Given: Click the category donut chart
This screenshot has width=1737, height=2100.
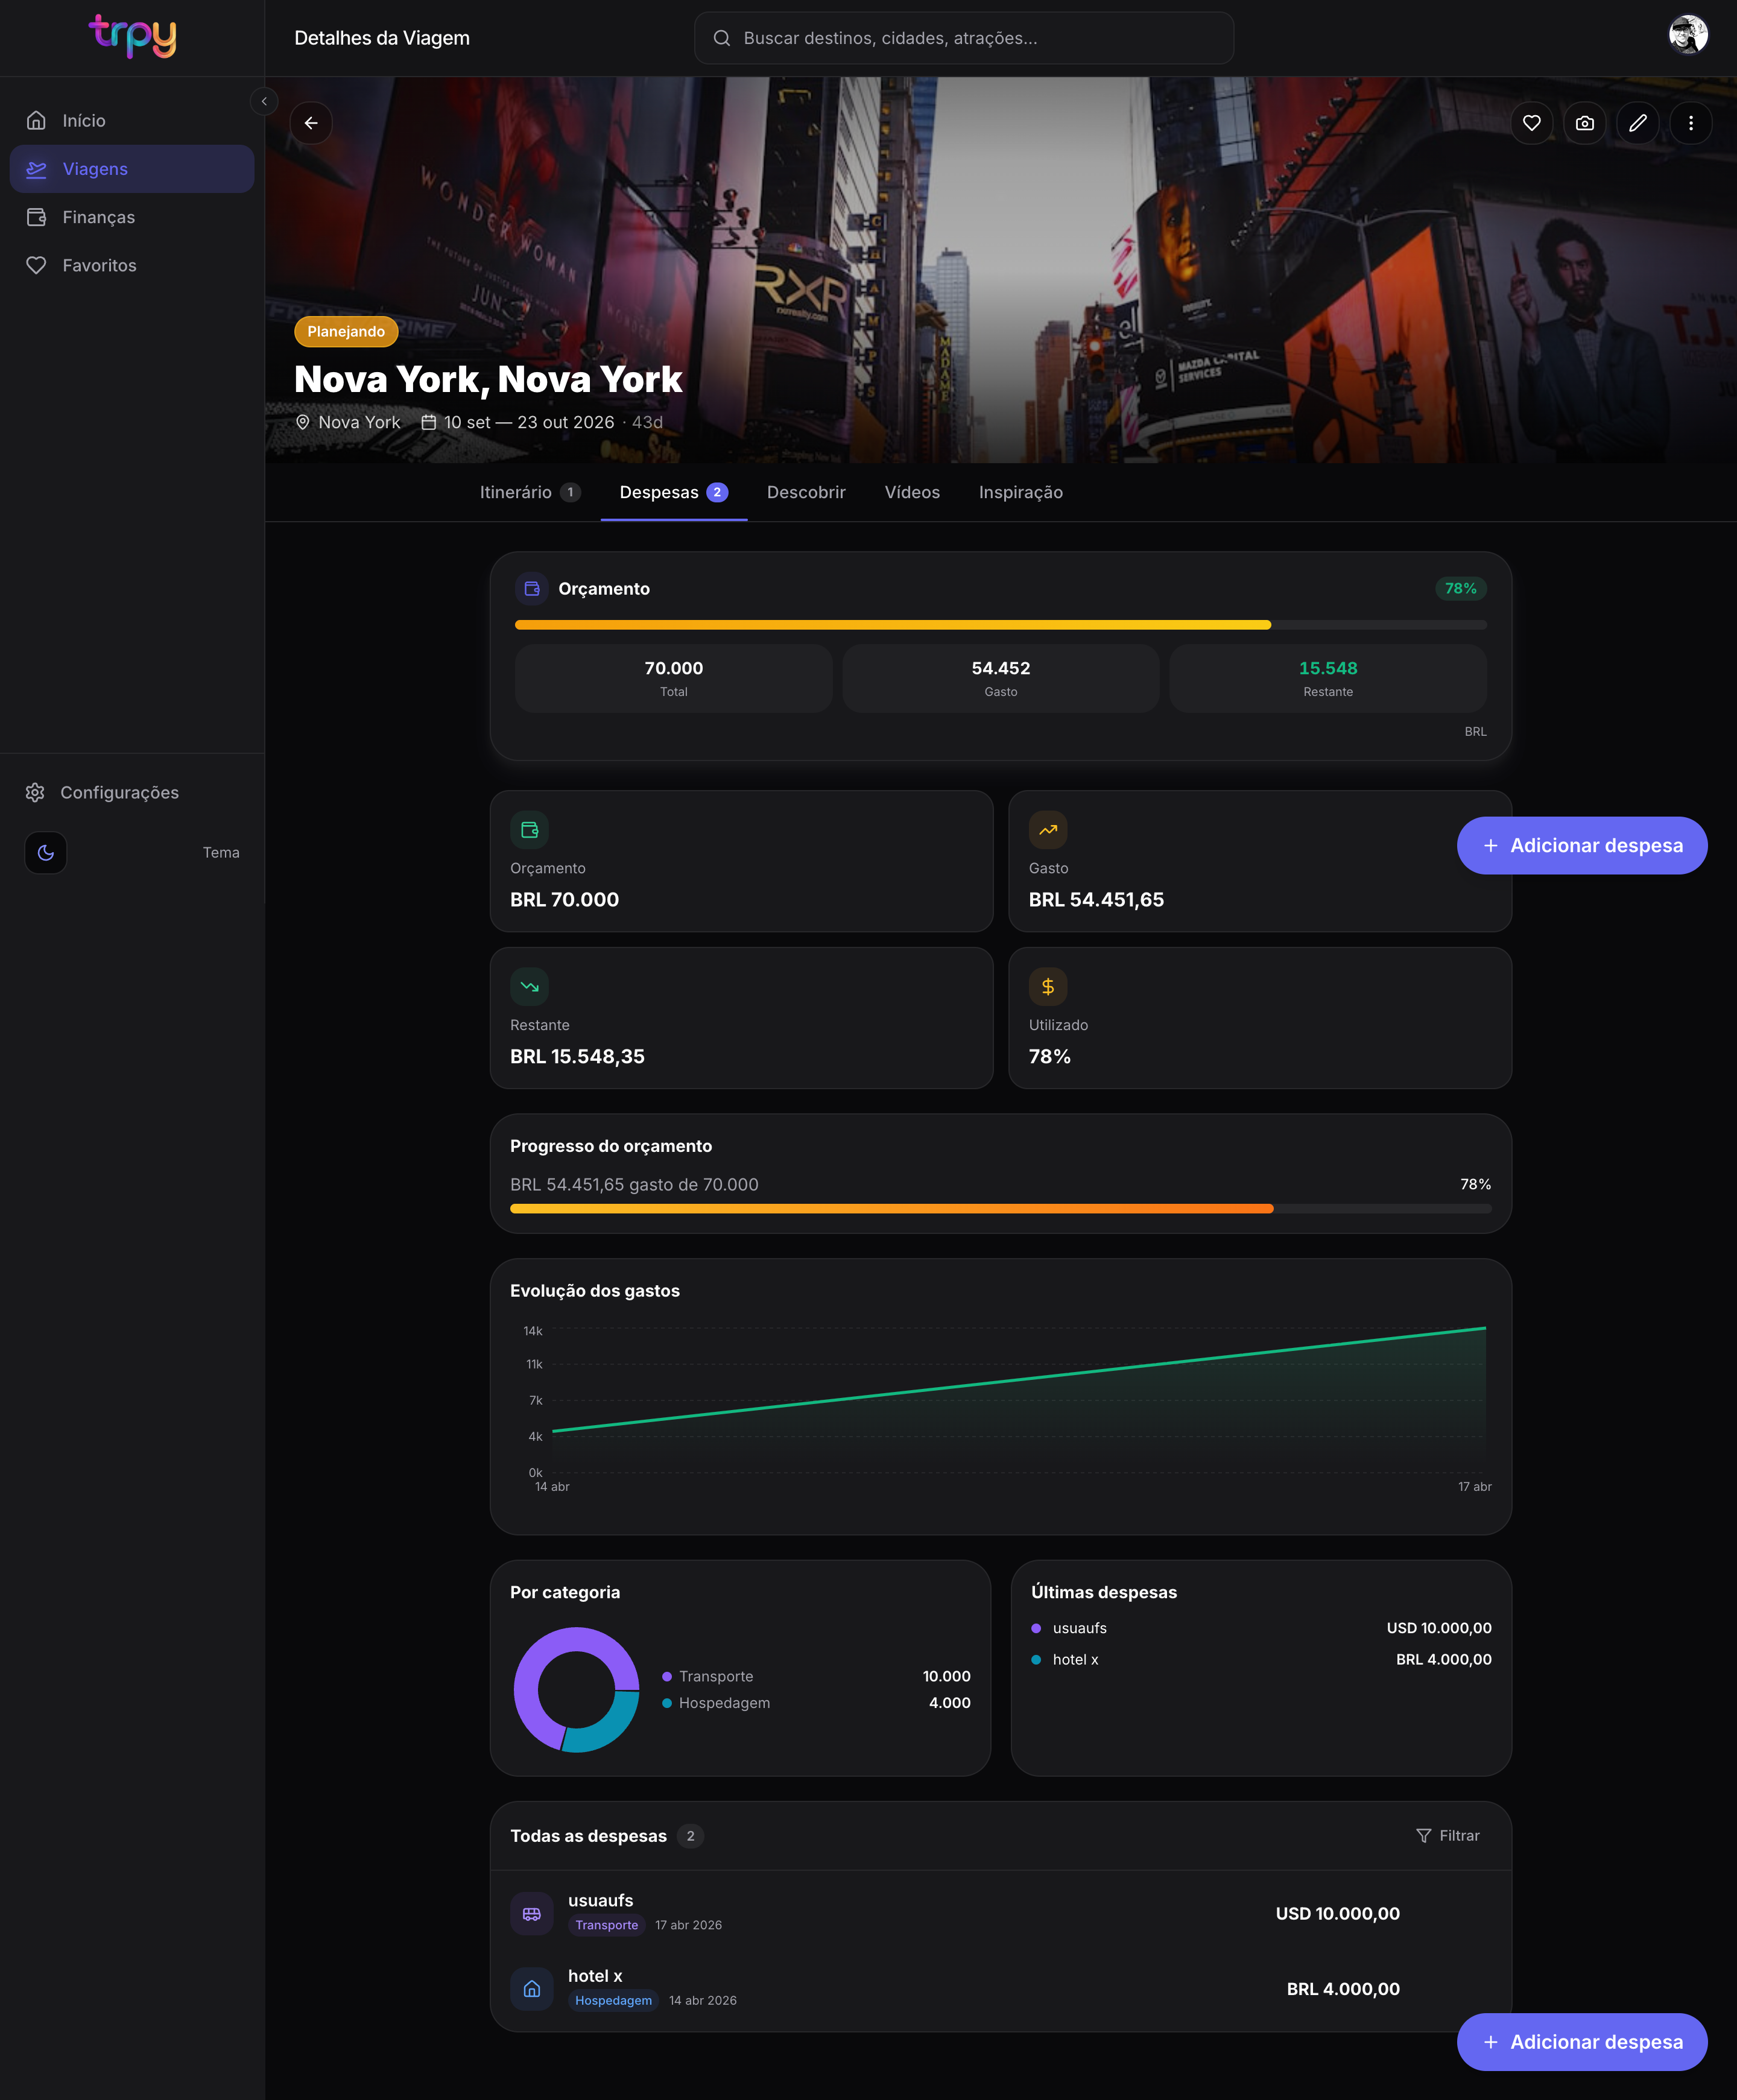Looking at the screenshot, I should coord(577,1690).
